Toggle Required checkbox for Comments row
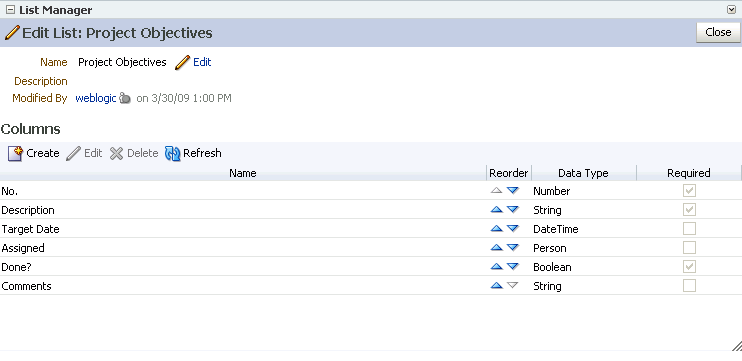The image size is (742, 361). tap(689, 286)
